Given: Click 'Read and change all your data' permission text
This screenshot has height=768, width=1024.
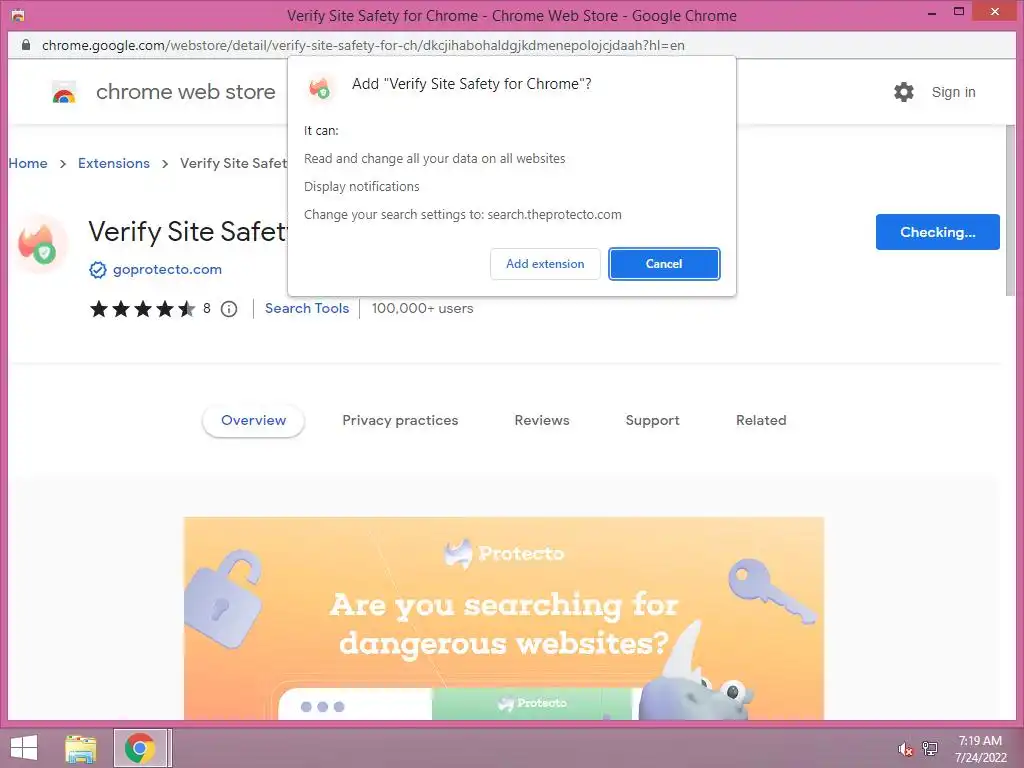Looking at the screenshot, I should [x=434, y=159].
